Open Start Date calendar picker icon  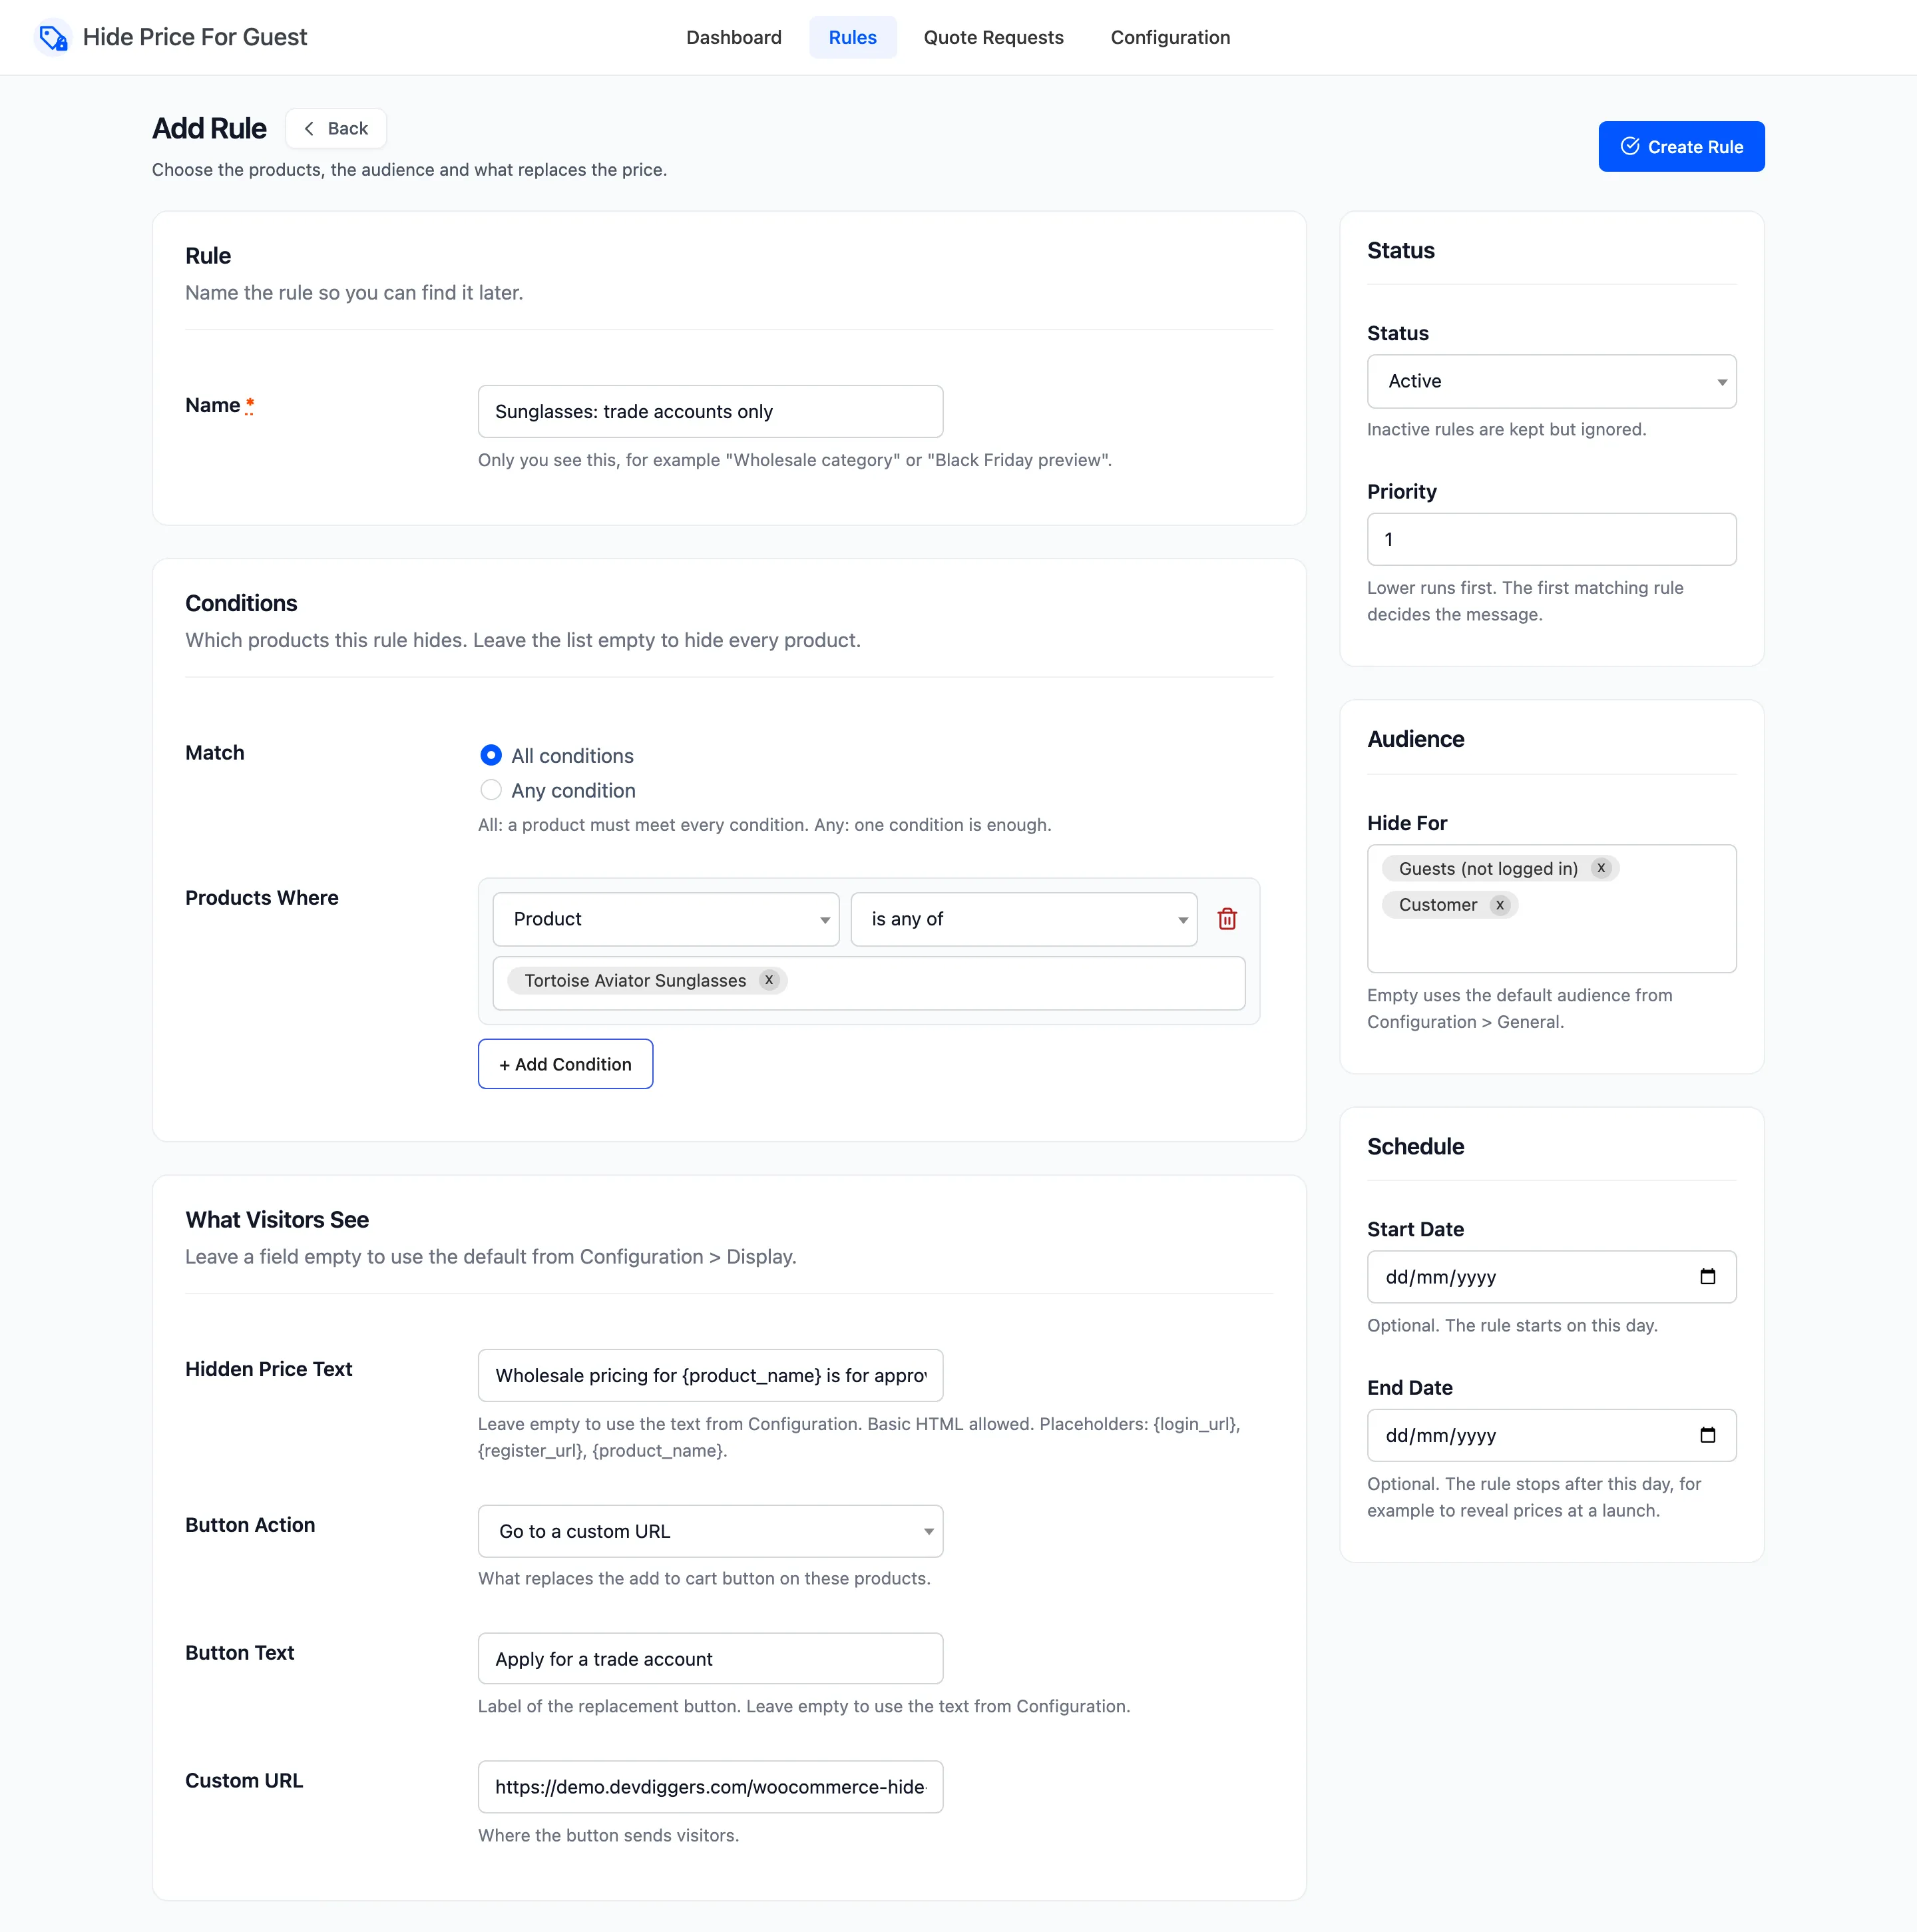pos(1708,1277)
